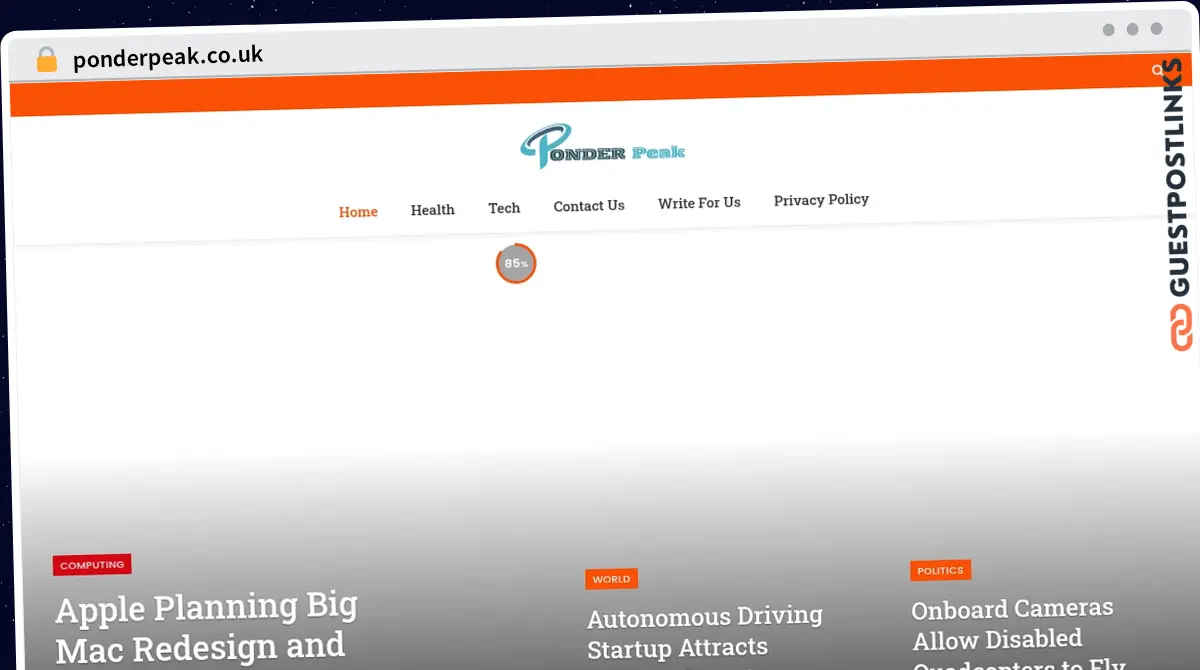Click the POLITICS category tag
This screenshot has width=1200, height=670.
pyautogui.click(x=940, y=571)
